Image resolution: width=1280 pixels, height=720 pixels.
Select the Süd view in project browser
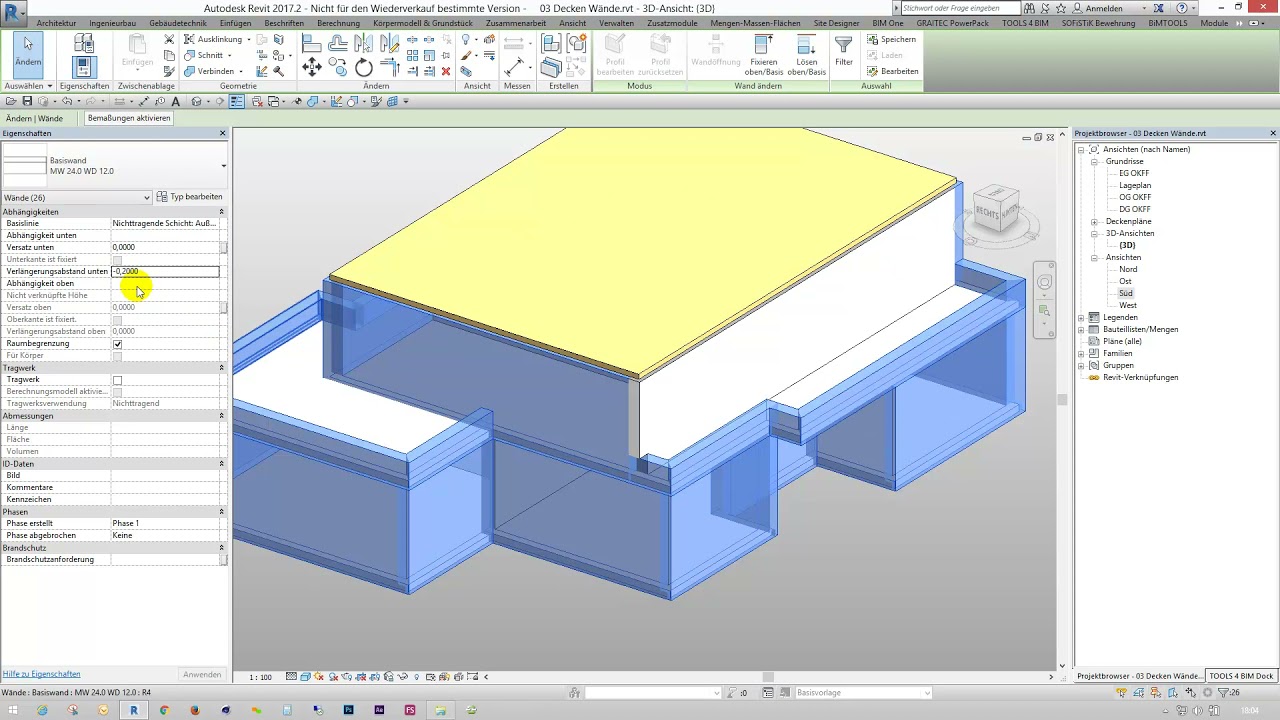point(1126,293)
